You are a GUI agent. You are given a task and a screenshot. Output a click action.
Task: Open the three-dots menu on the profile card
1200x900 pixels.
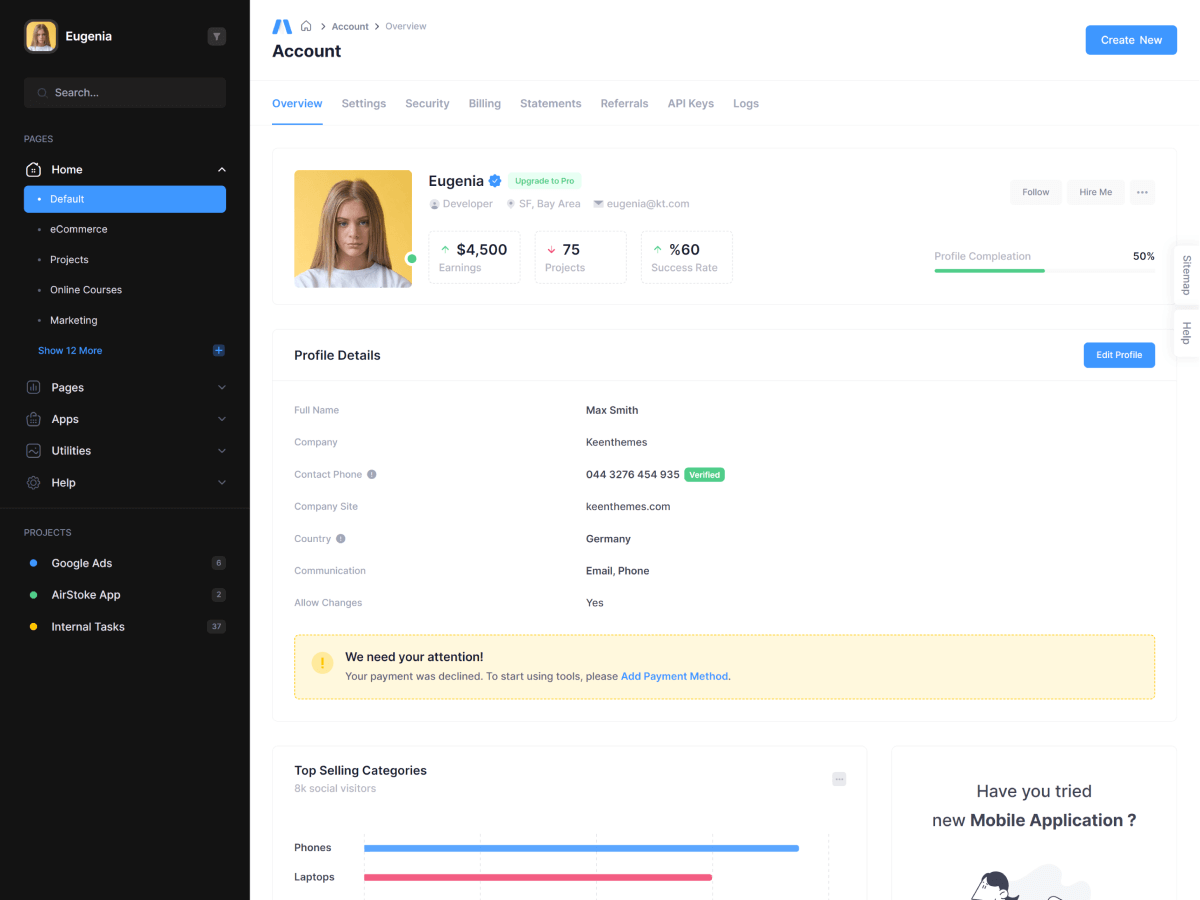tap(1142, 192)
